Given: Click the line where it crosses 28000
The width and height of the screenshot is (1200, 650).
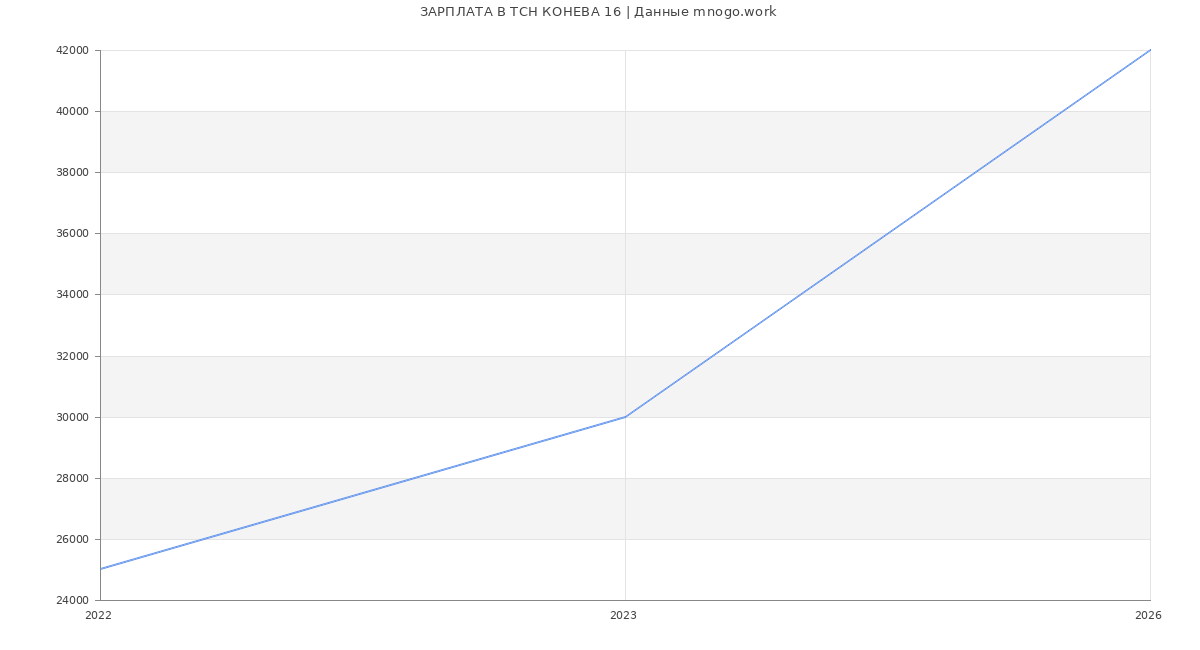Looking at the screenshot, I should click(415, 478).
